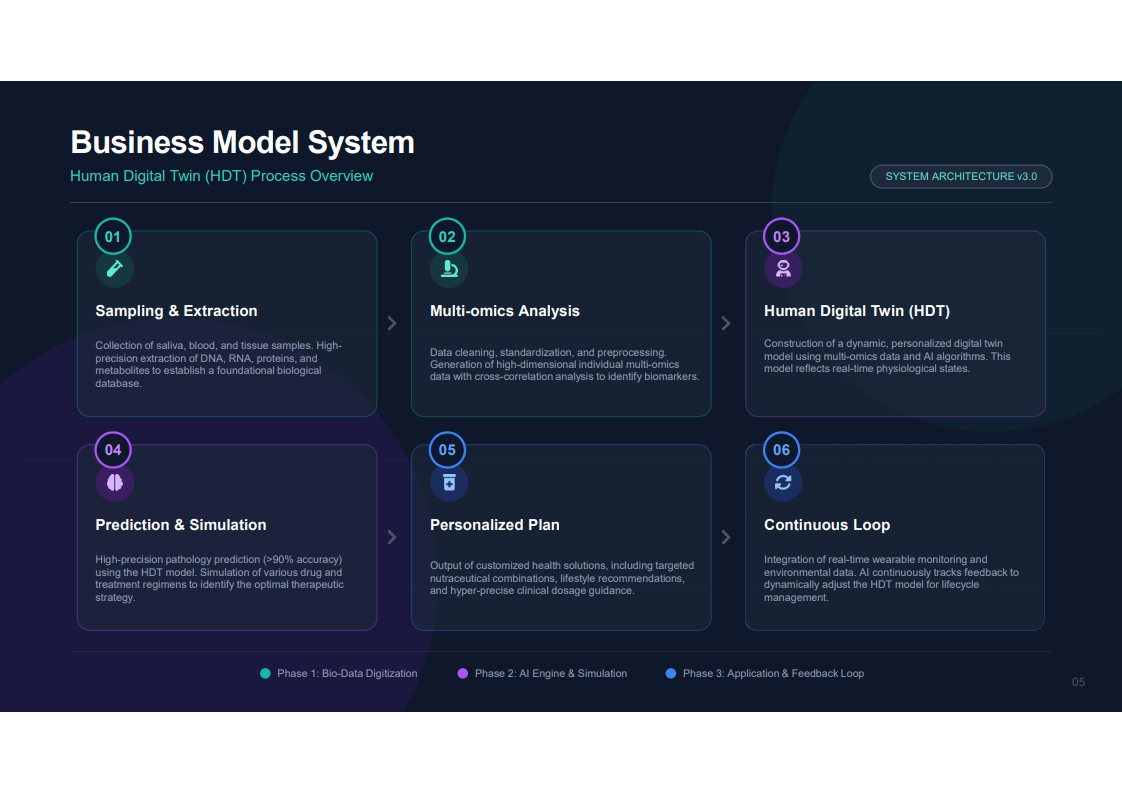Image resolution: width=1122 pixels, height=793 pixels.
Task: Click the chevron arrow after Multi-omics Analysis
Action: pyautogui.click(x=726, y=323)
